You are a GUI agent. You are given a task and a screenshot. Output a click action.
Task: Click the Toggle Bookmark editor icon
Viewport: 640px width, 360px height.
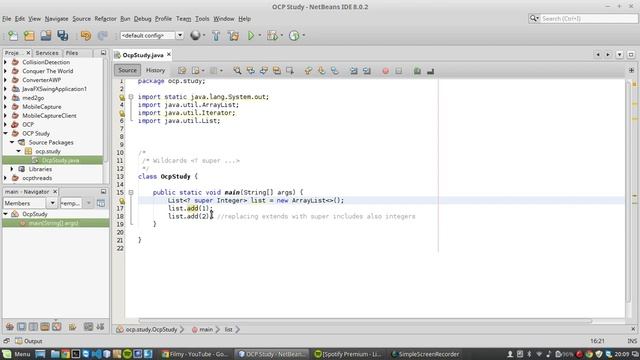335,71
